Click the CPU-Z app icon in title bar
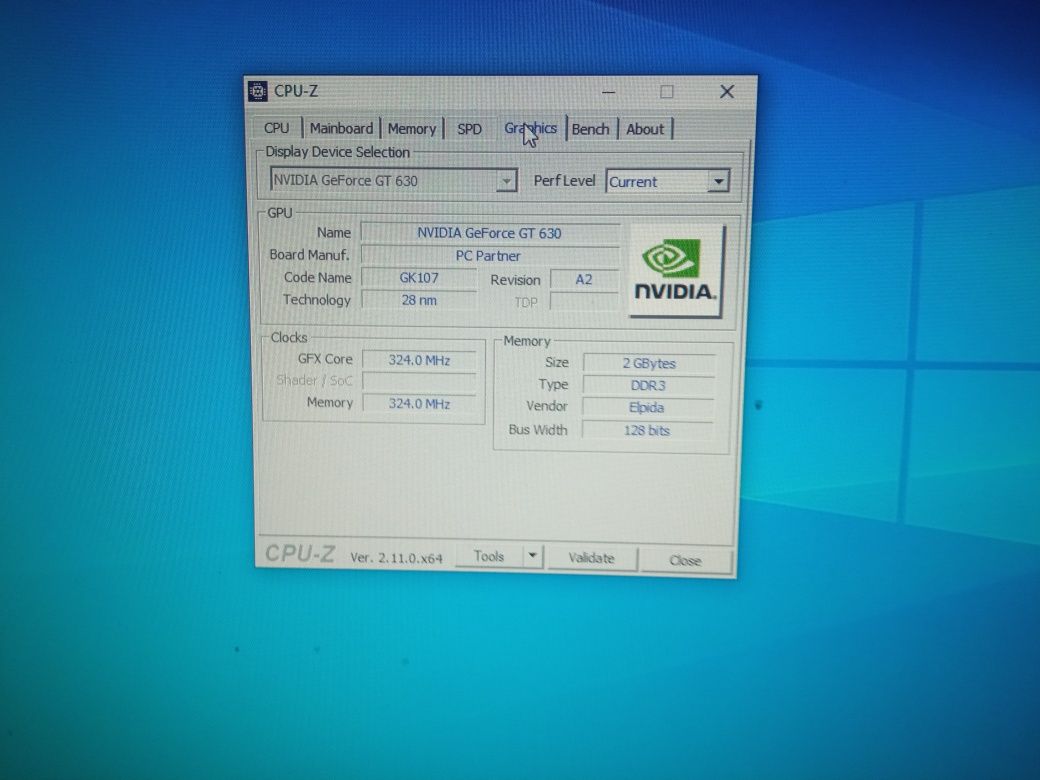Screen dimensions: 1040x780 pos(257,91)
